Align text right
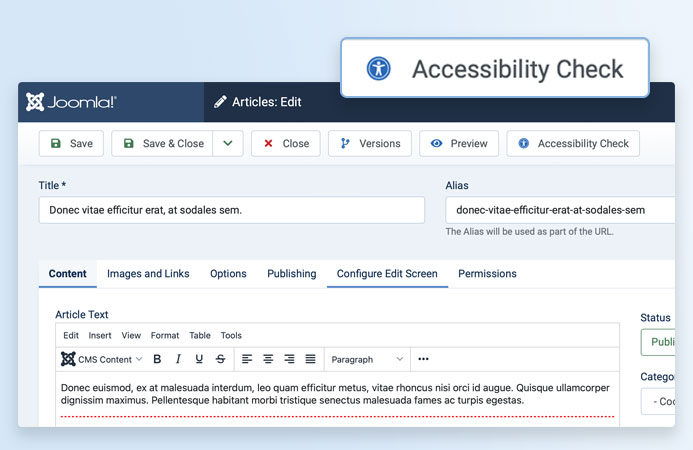 pos(289,359)
